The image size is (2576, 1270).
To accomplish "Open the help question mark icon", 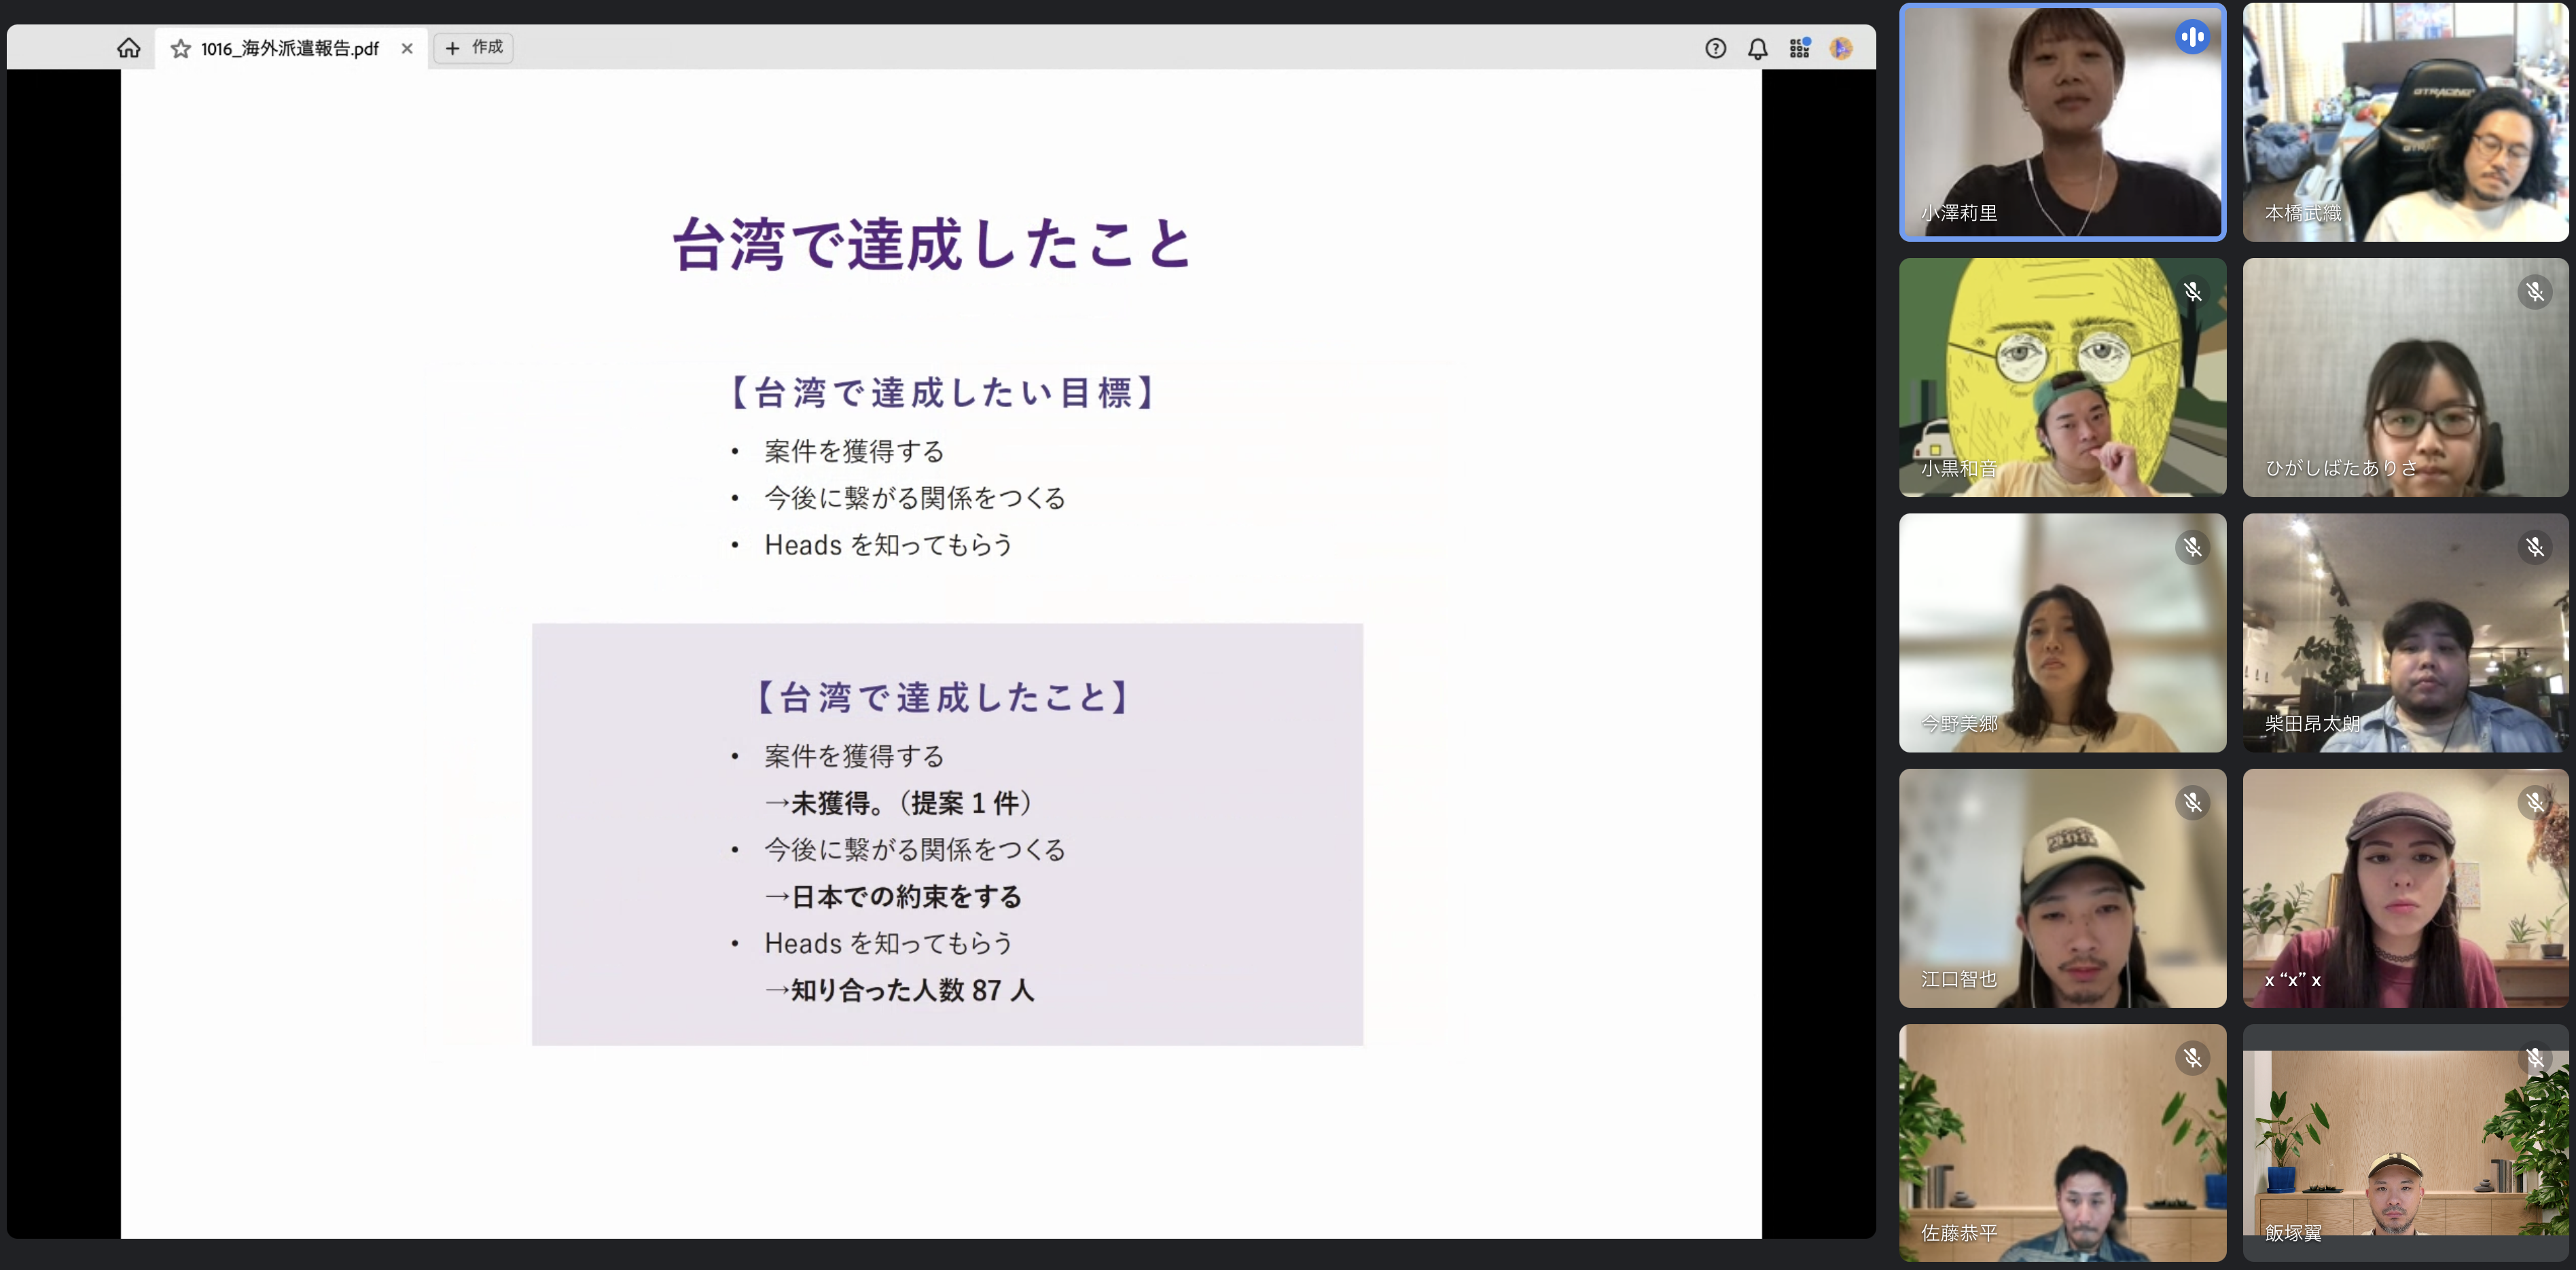I will tap(1715, 48).
